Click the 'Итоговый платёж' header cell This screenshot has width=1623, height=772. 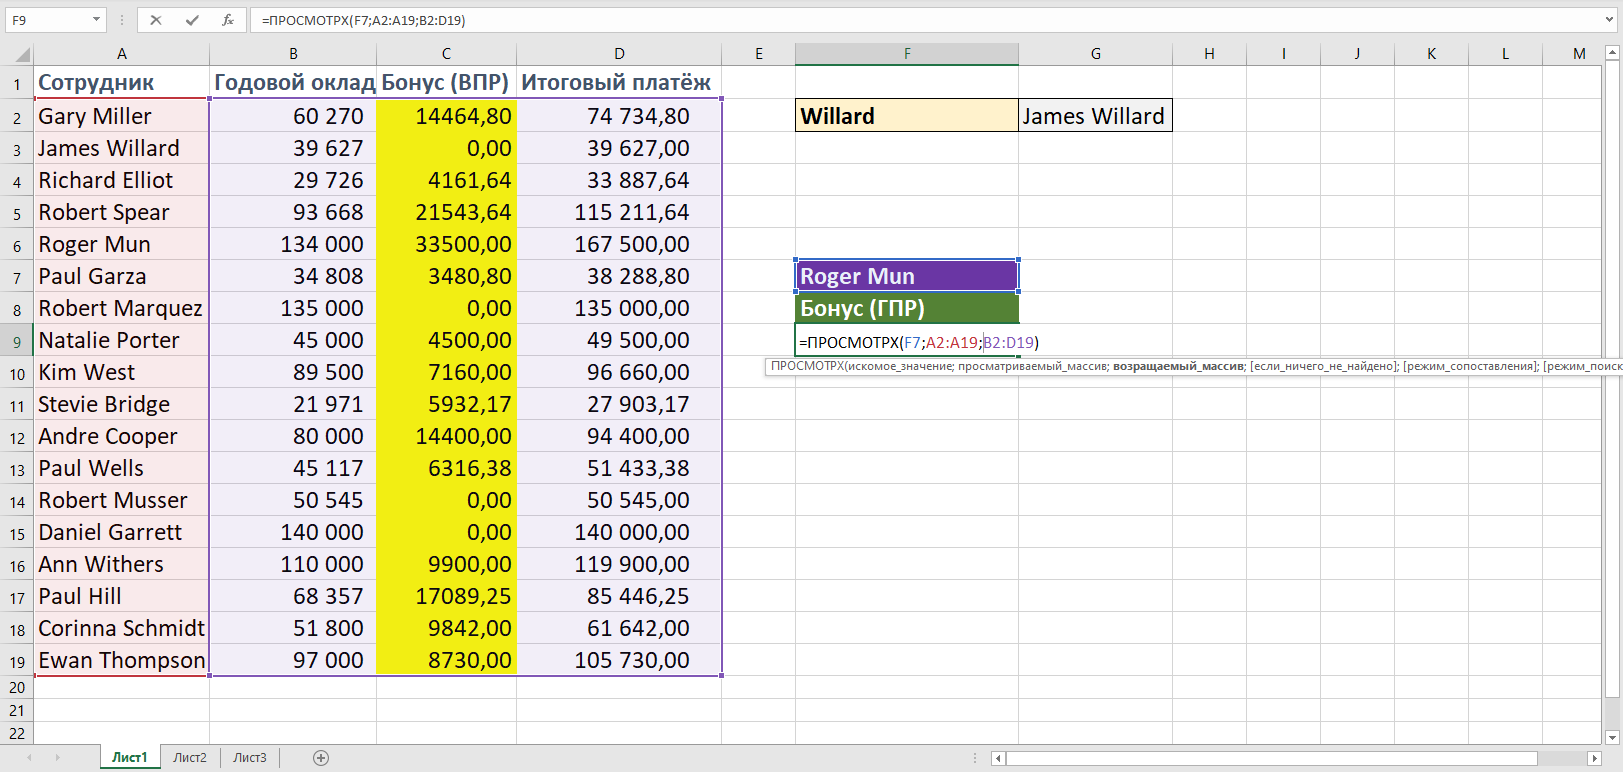(619, 83)
